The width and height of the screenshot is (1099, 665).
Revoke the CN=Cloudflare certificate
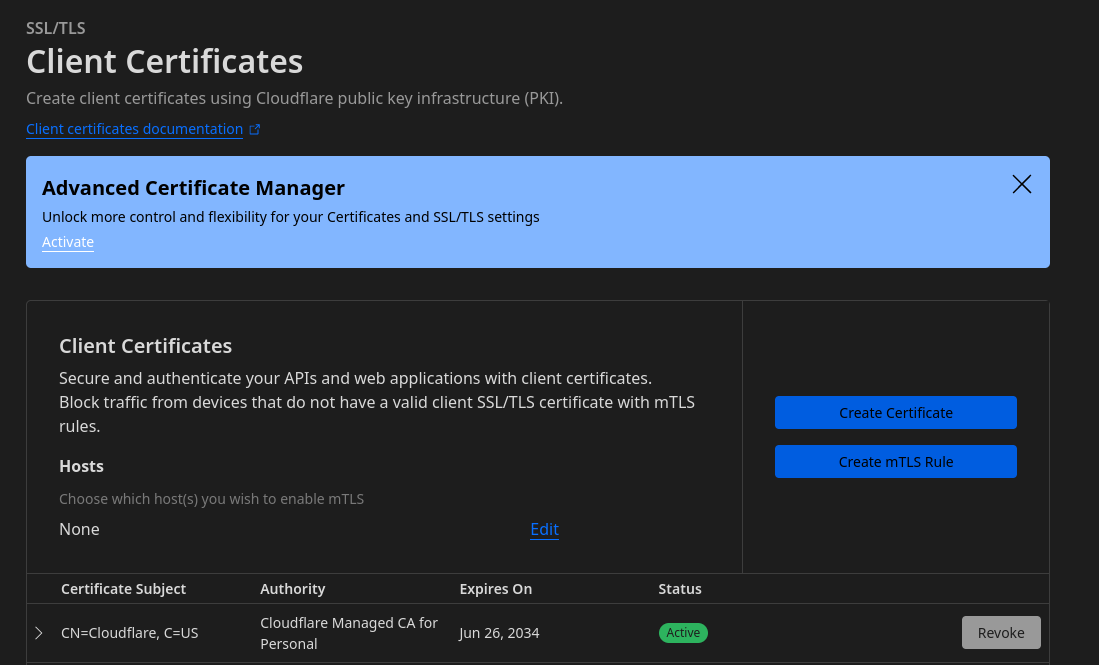(x=1000, y=633)
